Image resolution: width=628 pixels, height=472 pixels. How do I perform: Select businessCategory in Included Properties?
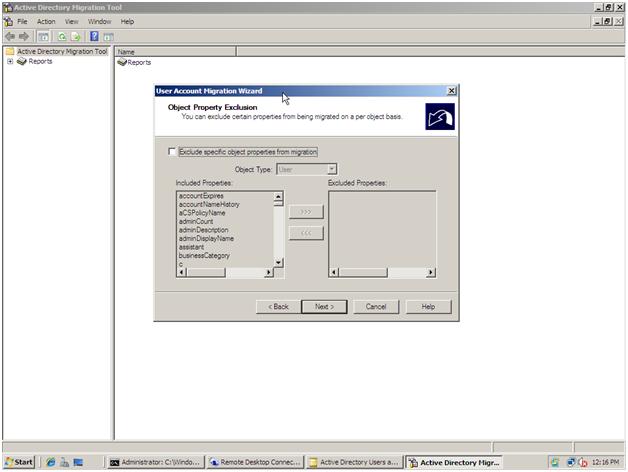click(x=204, y=256)
